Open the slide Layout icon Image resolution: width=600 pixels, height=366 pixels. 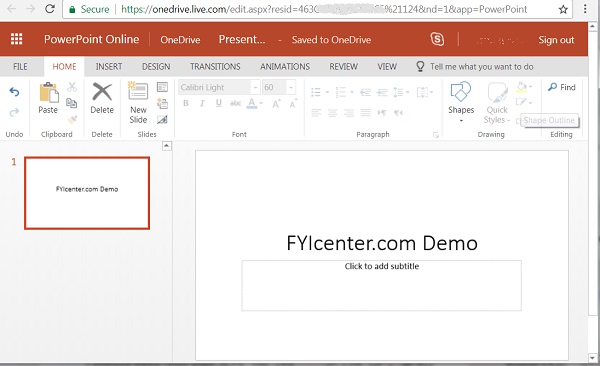[x=163, y=87]
